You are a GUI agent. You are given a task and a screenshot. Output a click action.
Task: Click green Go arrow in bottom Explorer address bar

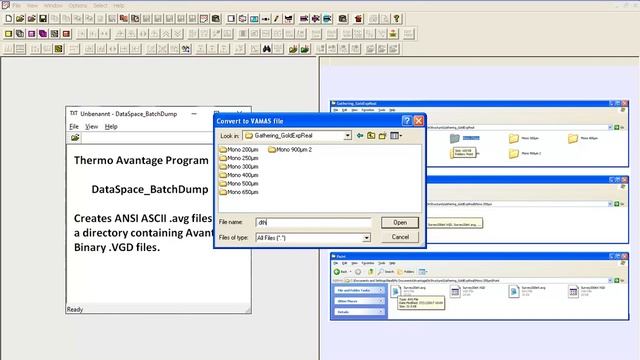point(617,280)
